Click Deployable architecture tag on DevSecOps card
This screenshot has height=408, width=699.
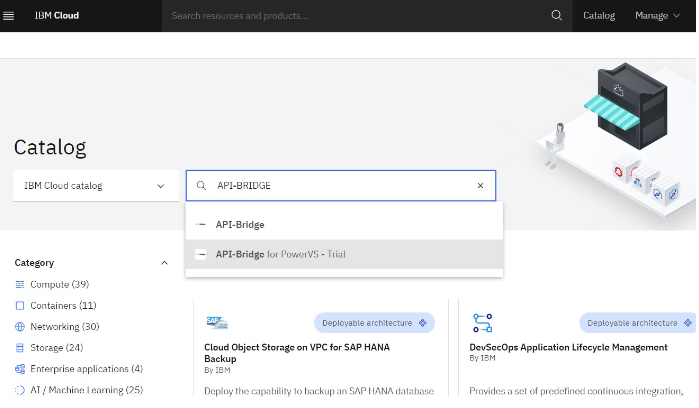638,323
